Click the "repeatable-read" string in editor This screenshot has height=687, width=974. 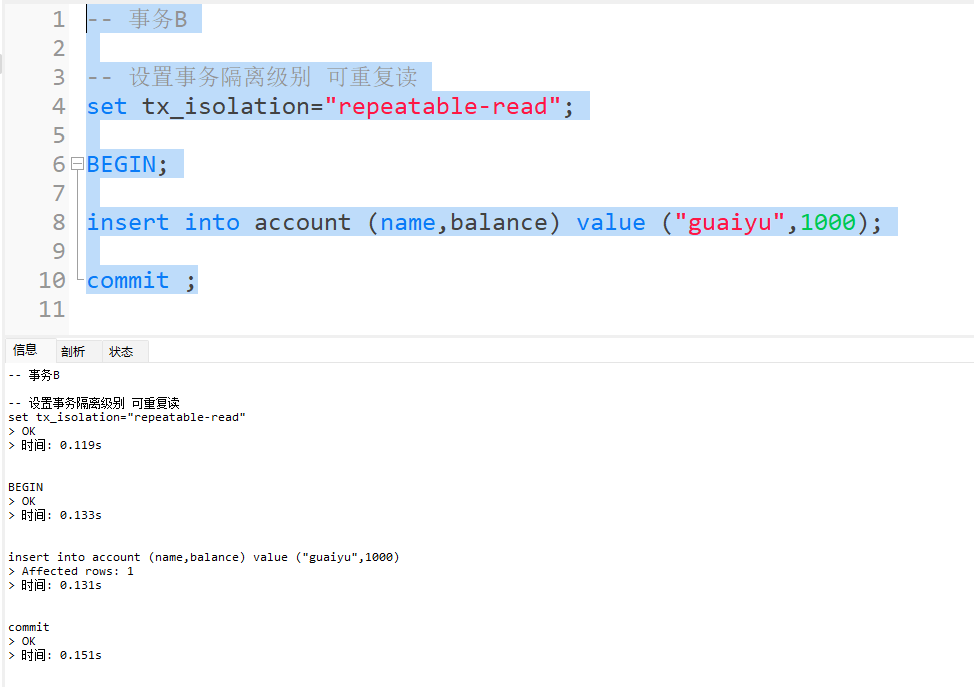coord(443,106)
